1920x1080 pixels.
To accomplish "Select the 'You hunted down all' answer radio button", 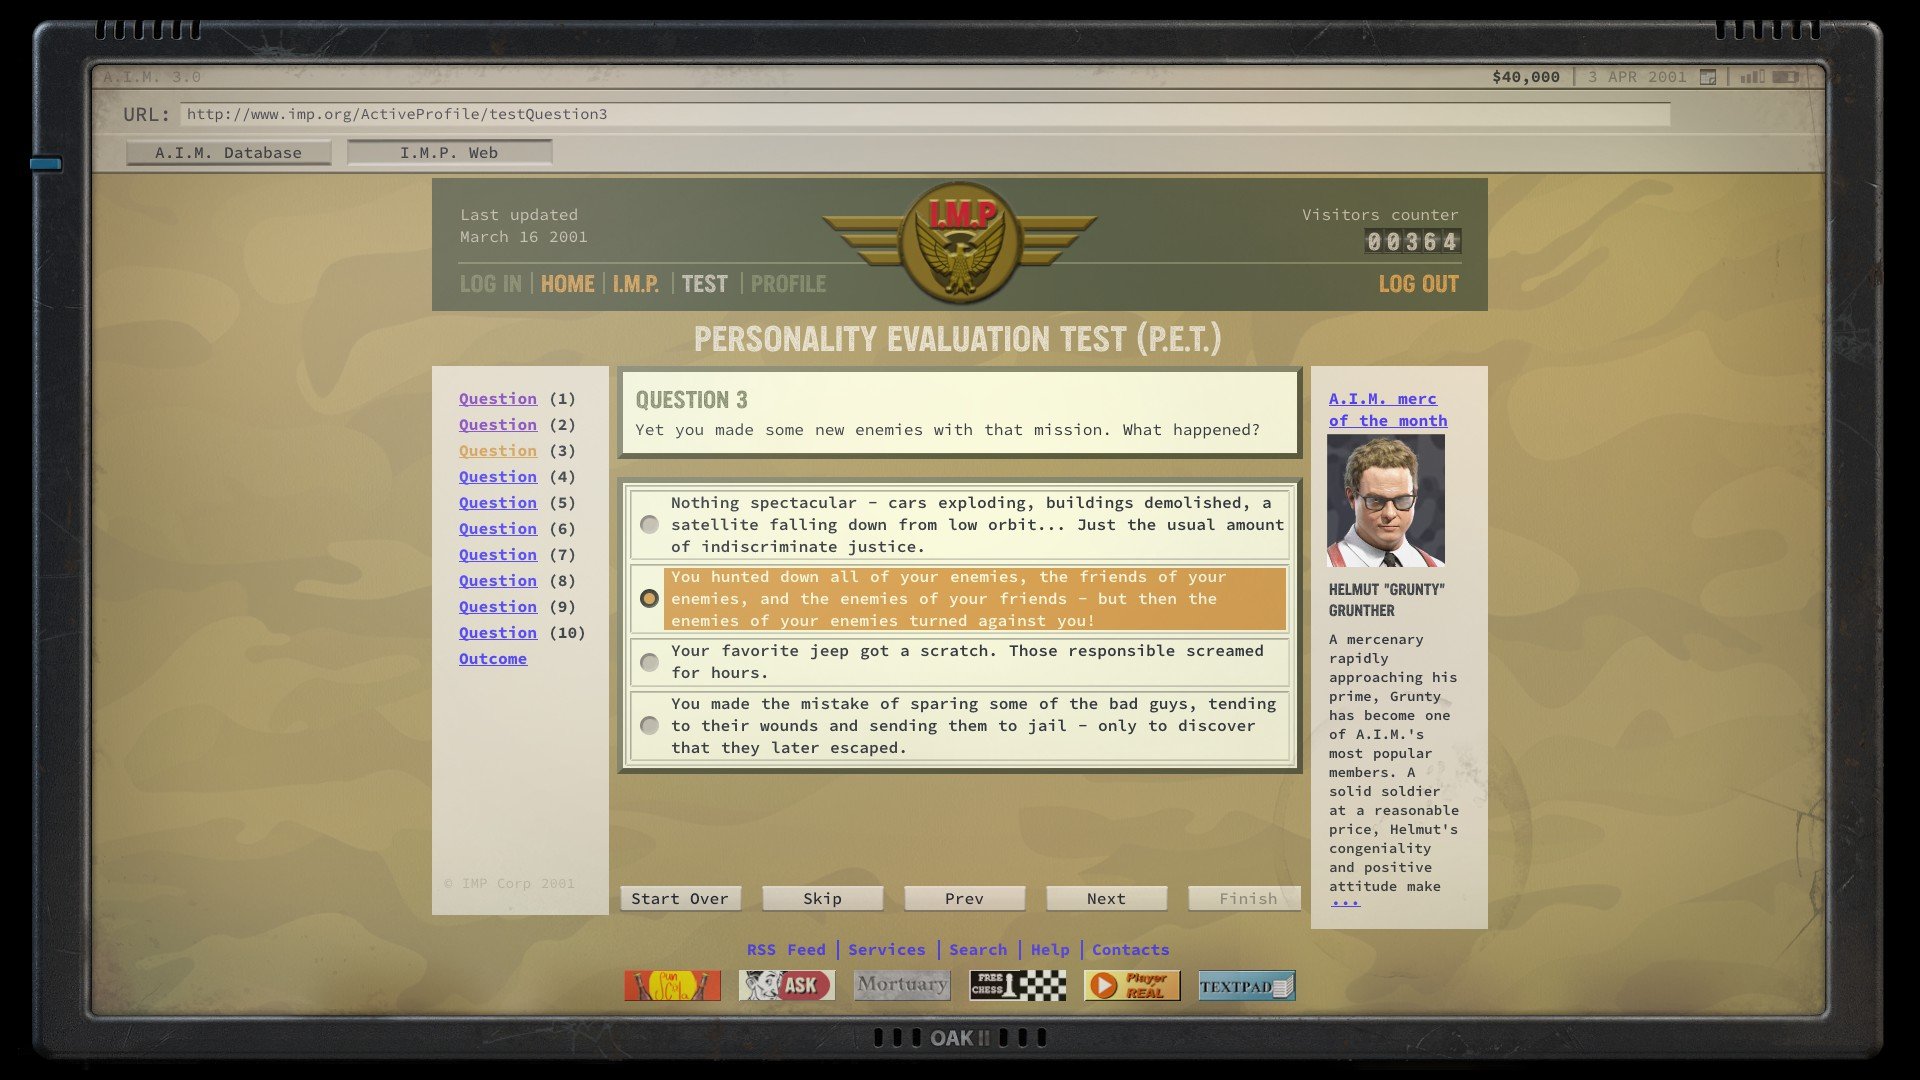I will coord(649,598).
